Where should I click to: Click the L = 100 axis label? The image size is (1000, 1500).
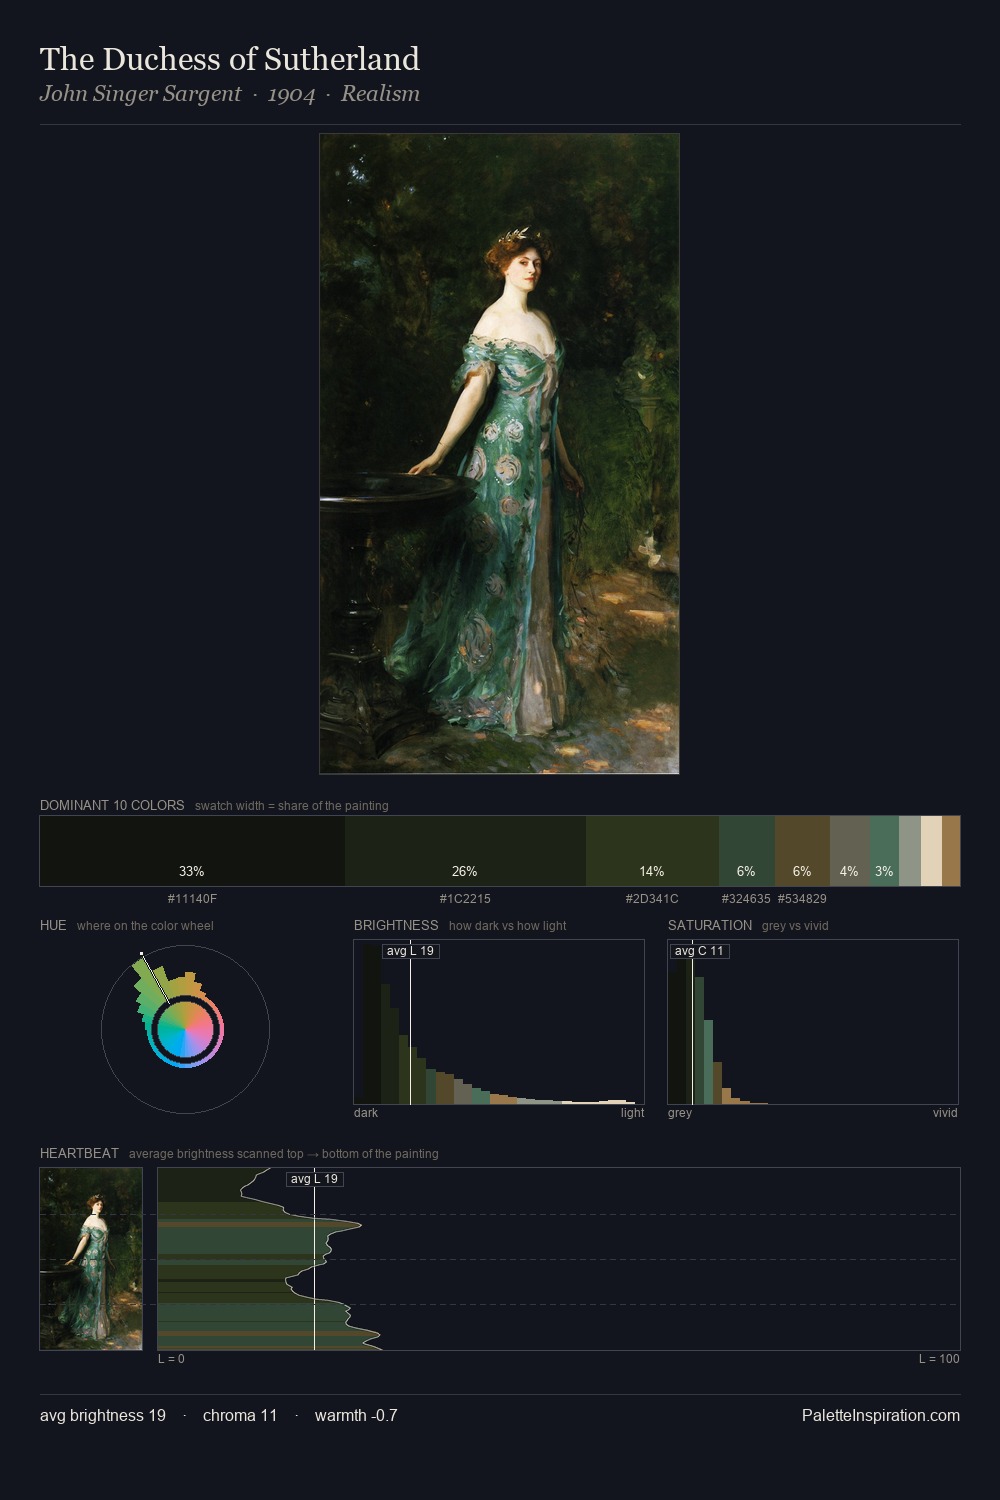(939, 1358)
